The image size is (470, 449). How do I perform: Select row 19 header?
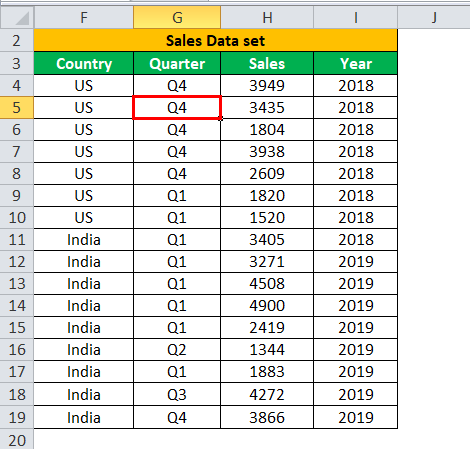point(17,417)
